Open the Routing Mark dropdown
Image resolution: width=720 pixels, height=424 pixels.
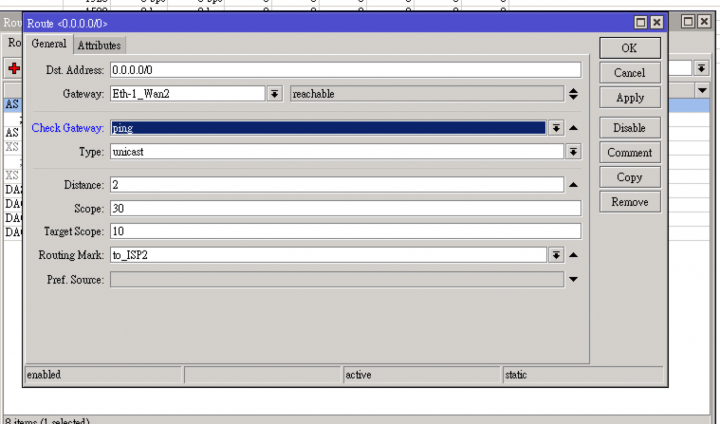pyautogui.click(x=556, y=255)
